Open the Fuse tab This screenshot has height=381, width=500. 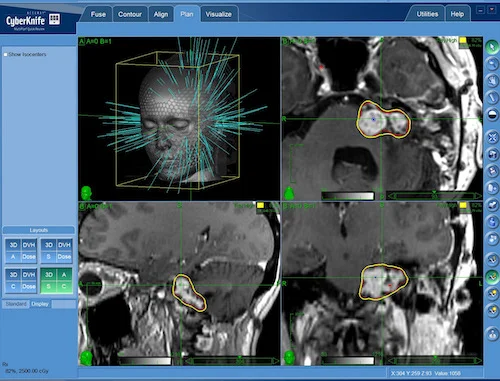tap(98, 14)
